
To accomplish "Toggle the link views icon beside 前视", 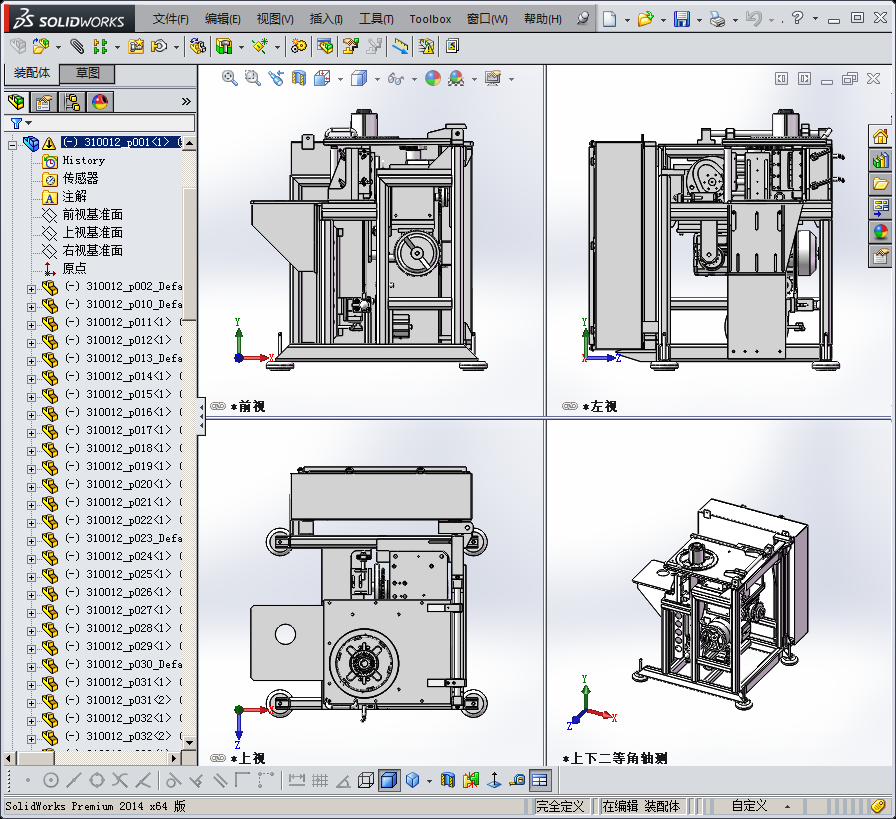I will point(218,406).
